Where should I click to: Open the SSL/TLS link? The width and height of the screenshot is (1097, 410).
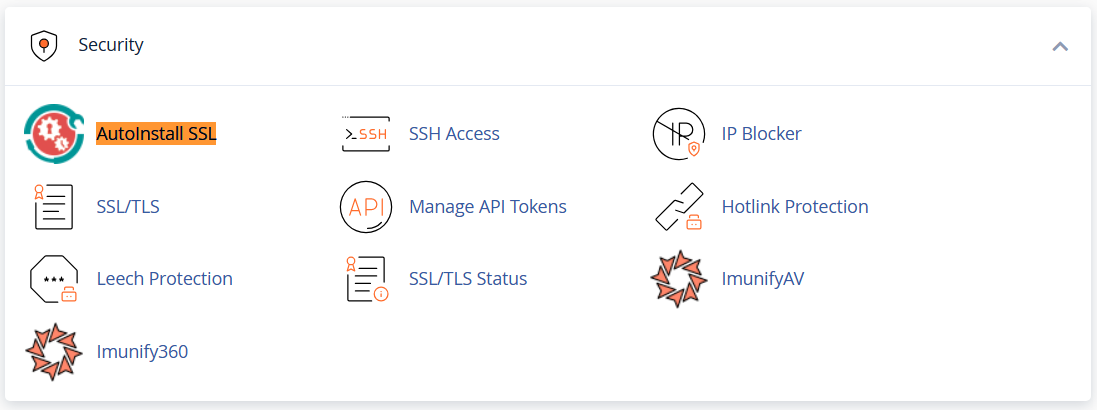point(128,206)
